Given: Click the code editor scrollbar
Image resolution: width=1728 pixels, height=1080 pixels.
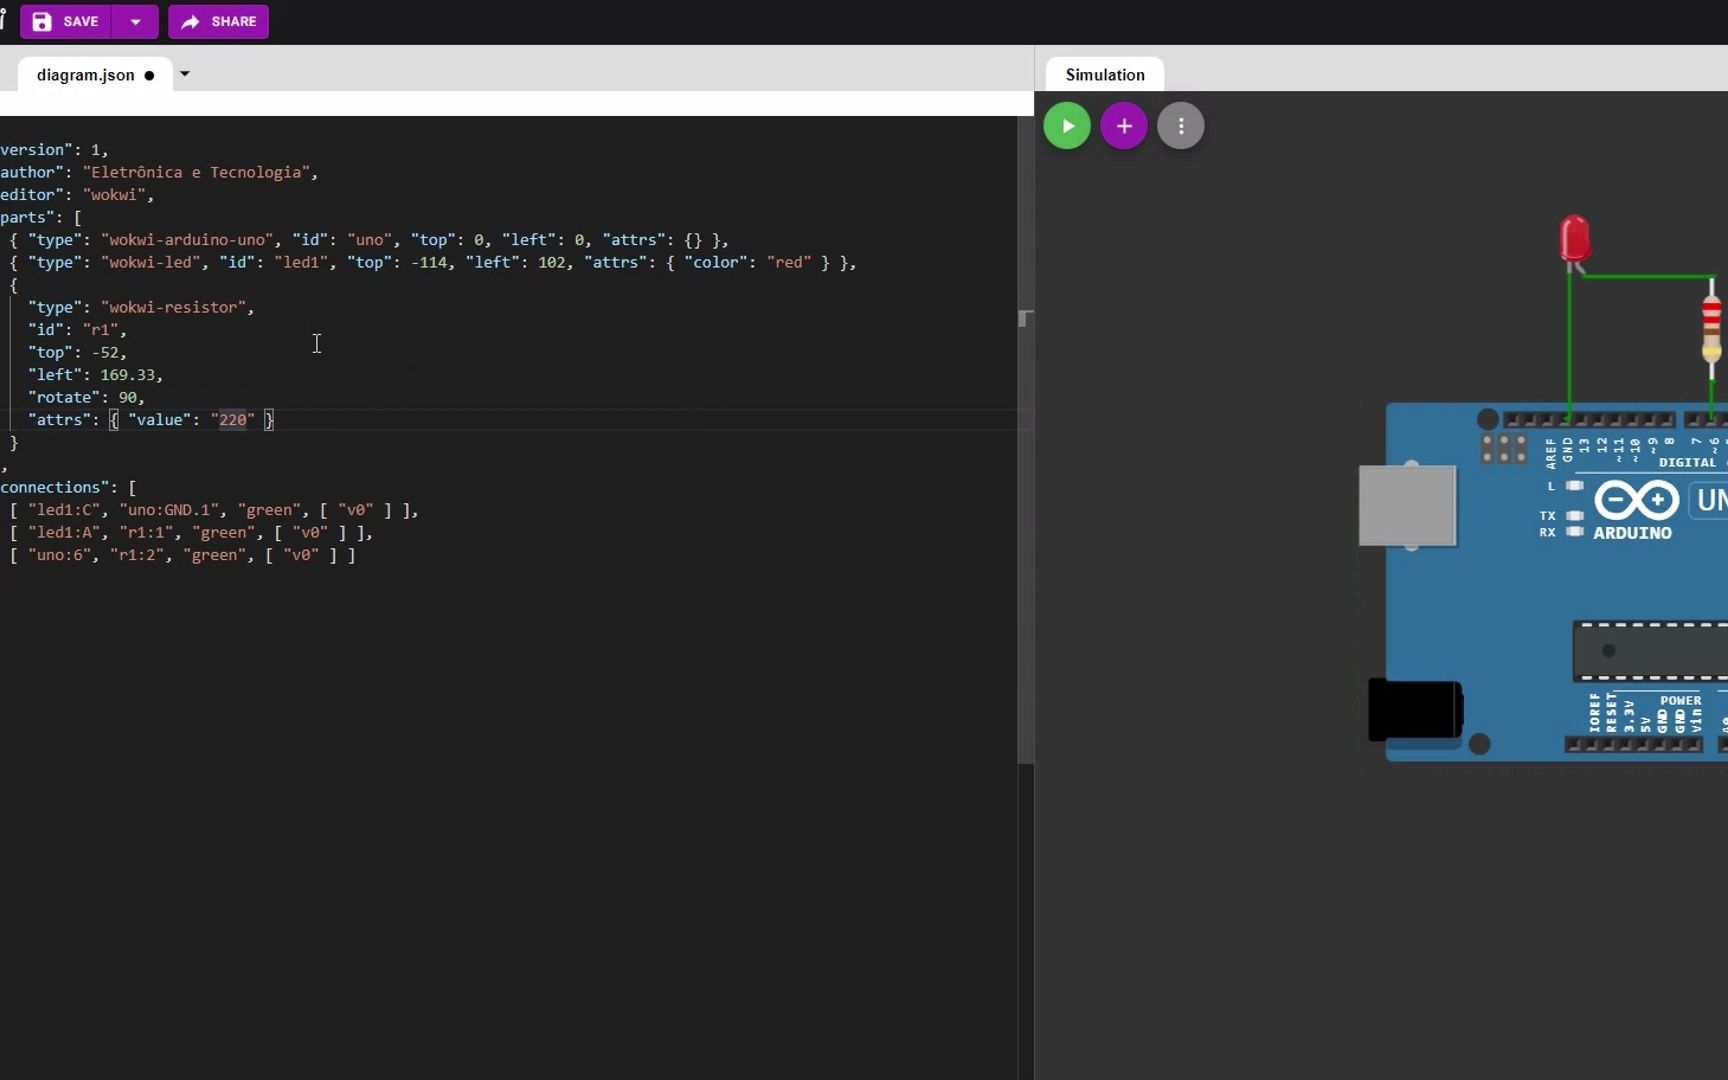Looking at the screenshot, I should point(1024,320).
